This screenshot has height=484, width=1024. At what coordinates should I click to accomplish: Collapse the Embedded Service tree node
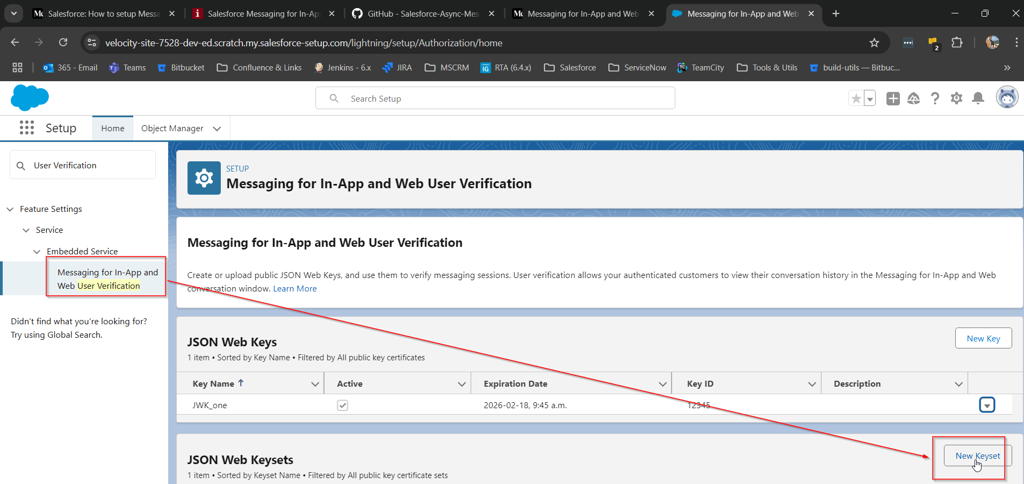(x=38, y=251)
